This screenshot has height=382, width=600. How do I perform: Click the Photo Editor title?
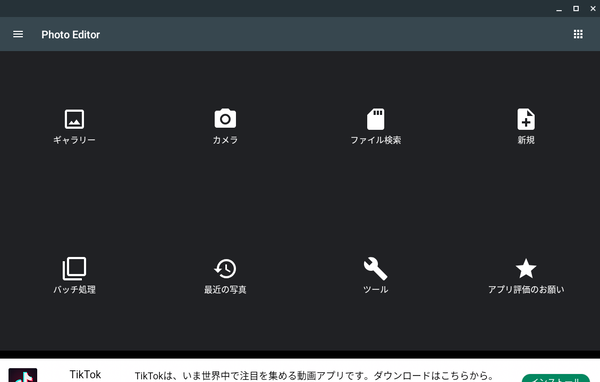(71, 35)
